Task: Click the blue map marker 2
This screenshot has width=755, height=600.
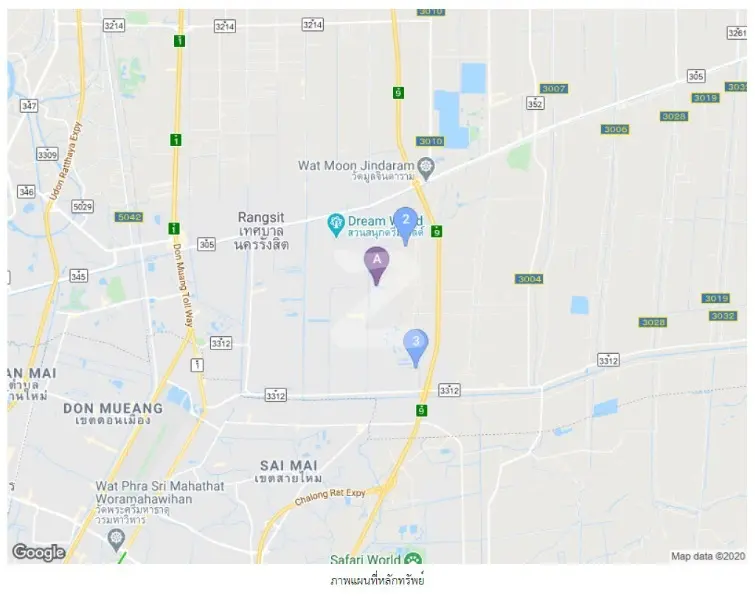Action: 405,226
